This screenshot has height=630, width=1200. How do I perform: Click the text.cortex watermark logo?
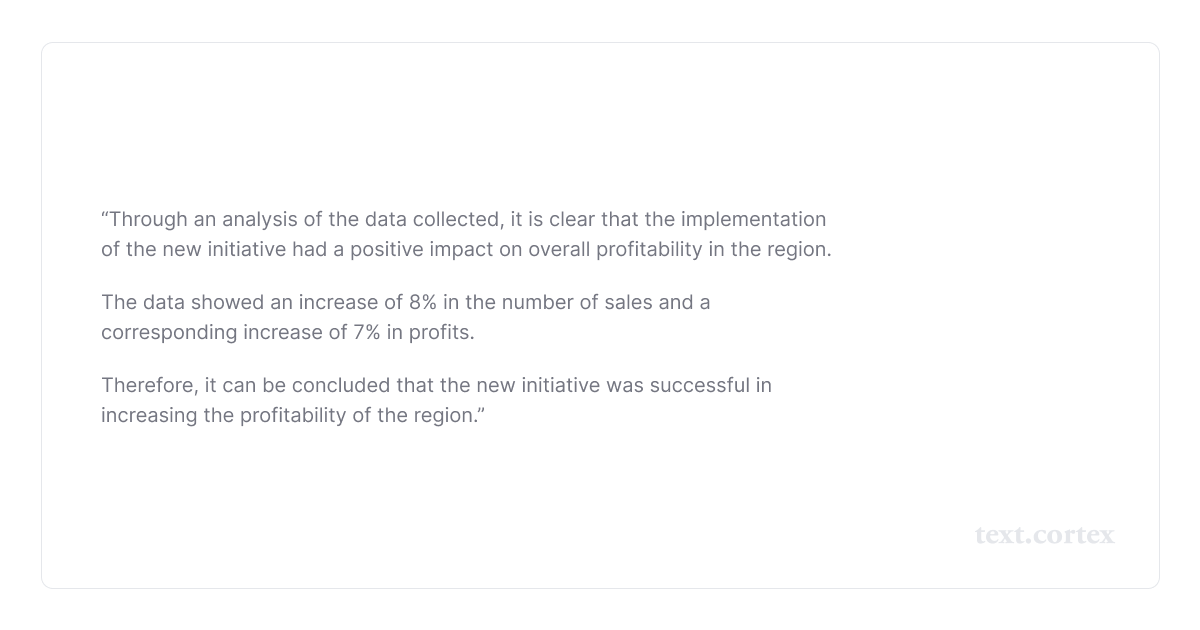(x=1044, y=535)
